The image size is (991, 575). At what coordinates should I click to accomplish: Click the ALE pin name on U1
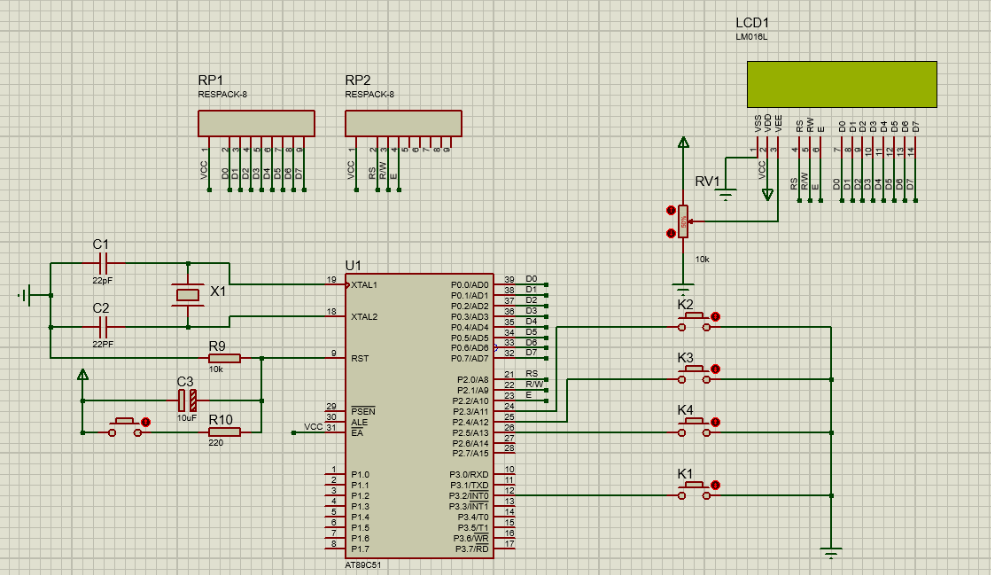[359, 422]
